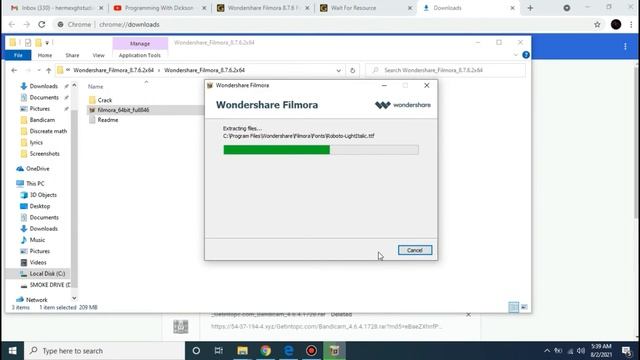The height and width of the screenshot is (360, 640).
Task: Switch to Wait For Resource tab
Action: (x=366, y=8)
